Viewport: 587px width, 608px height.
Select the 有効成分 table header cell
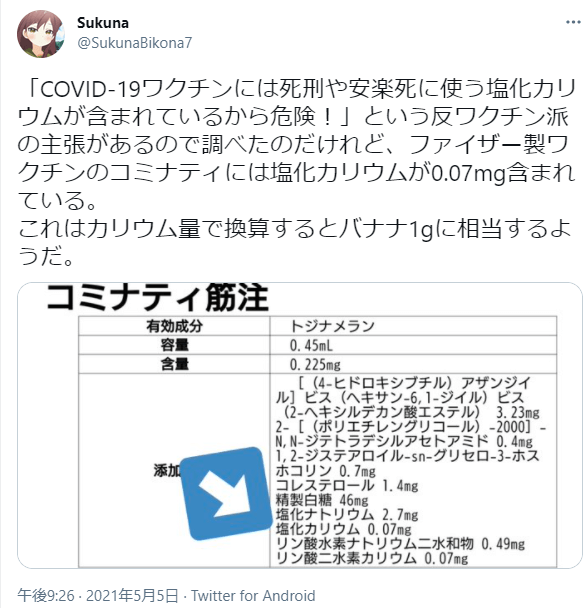click(174, 326)
